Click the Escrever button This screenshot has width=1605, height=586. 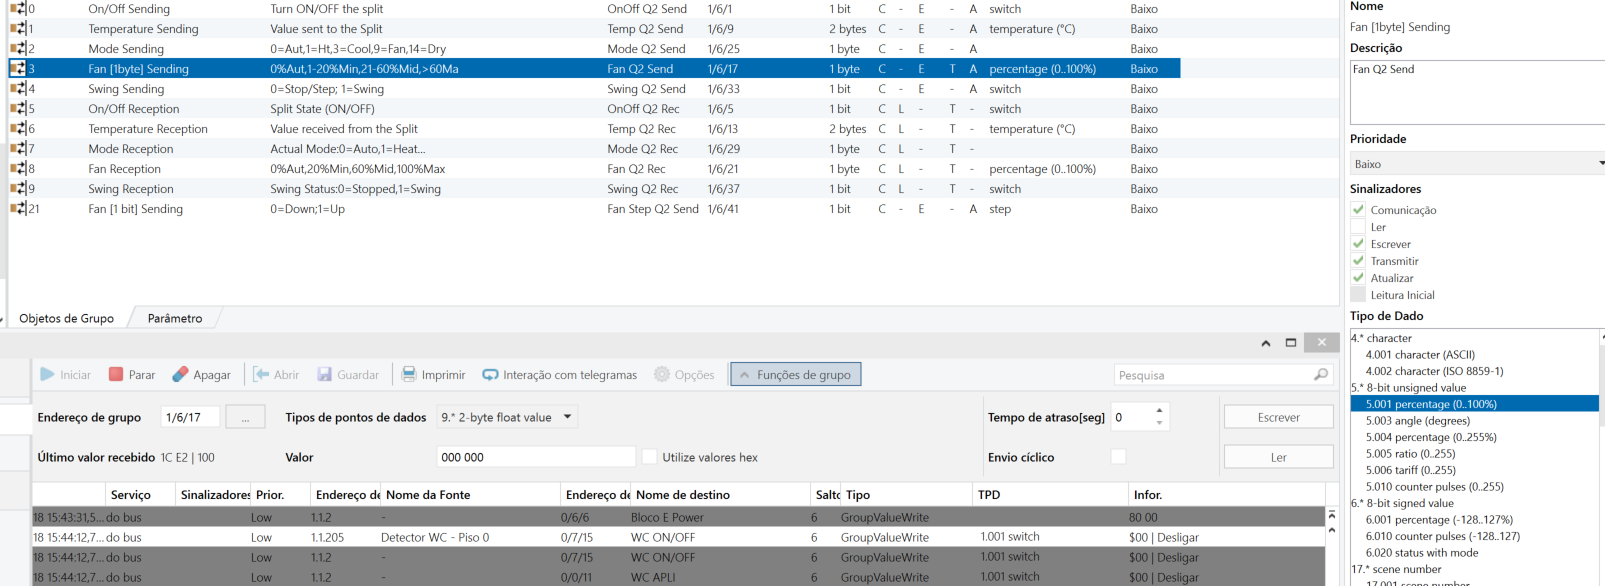[x=1279, y=417]
